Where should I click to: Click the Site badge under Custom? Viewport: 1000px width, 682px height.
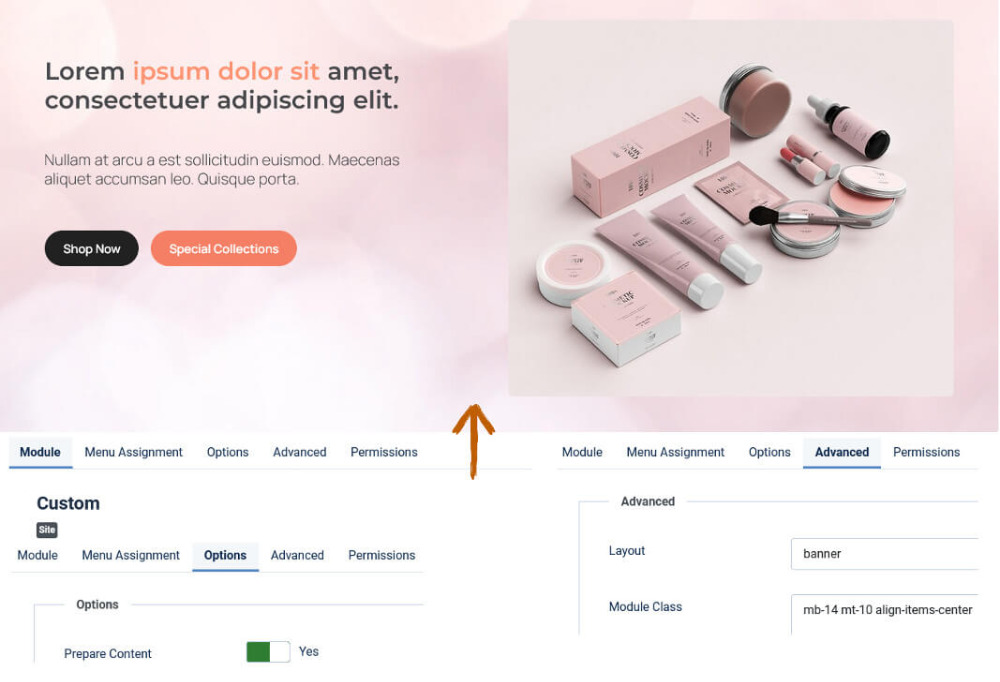click(47, 530)
